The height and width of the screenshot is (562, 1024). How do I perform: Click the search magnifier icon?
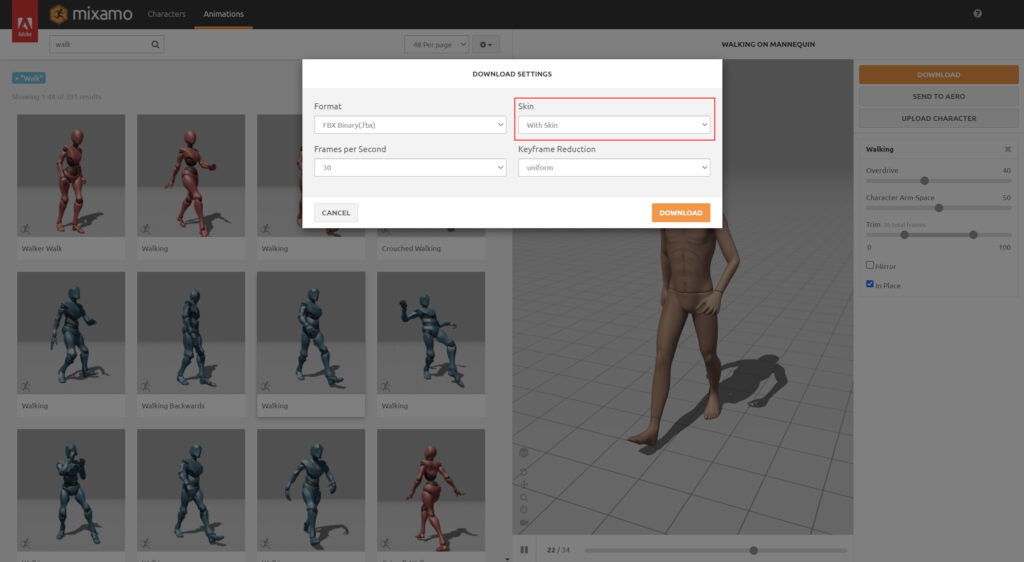[x=155, y=44]
